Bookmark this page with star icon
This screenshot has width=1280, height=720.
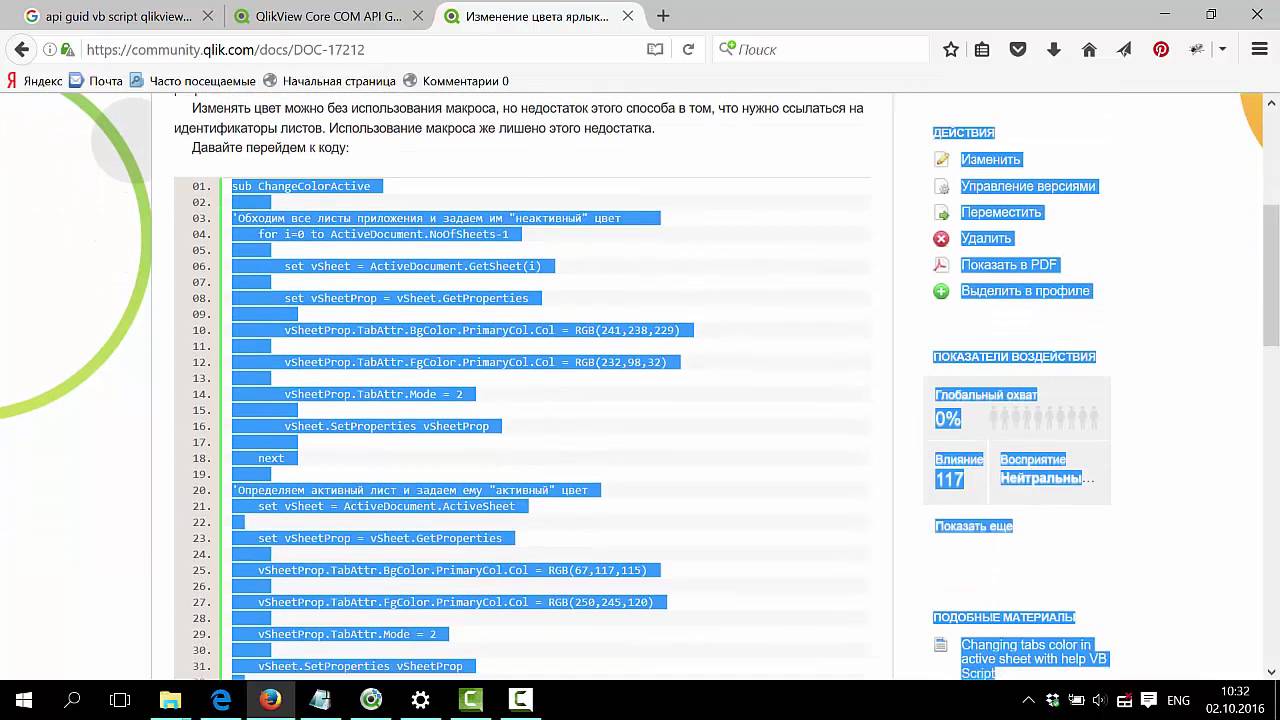click(x=951, y=49)
